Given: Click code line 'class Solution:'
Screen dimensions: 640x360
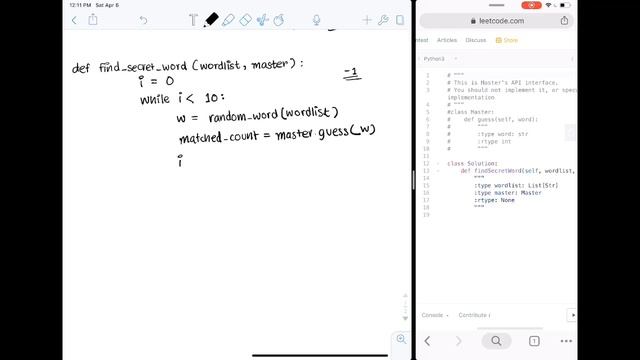Looking at the screenshot, I should coord(472,164).
